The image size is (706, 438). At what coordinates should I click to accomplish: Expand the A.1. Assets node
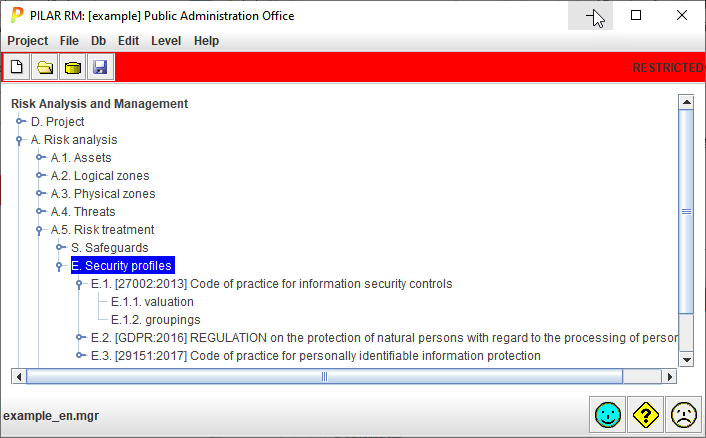[40, 158]
